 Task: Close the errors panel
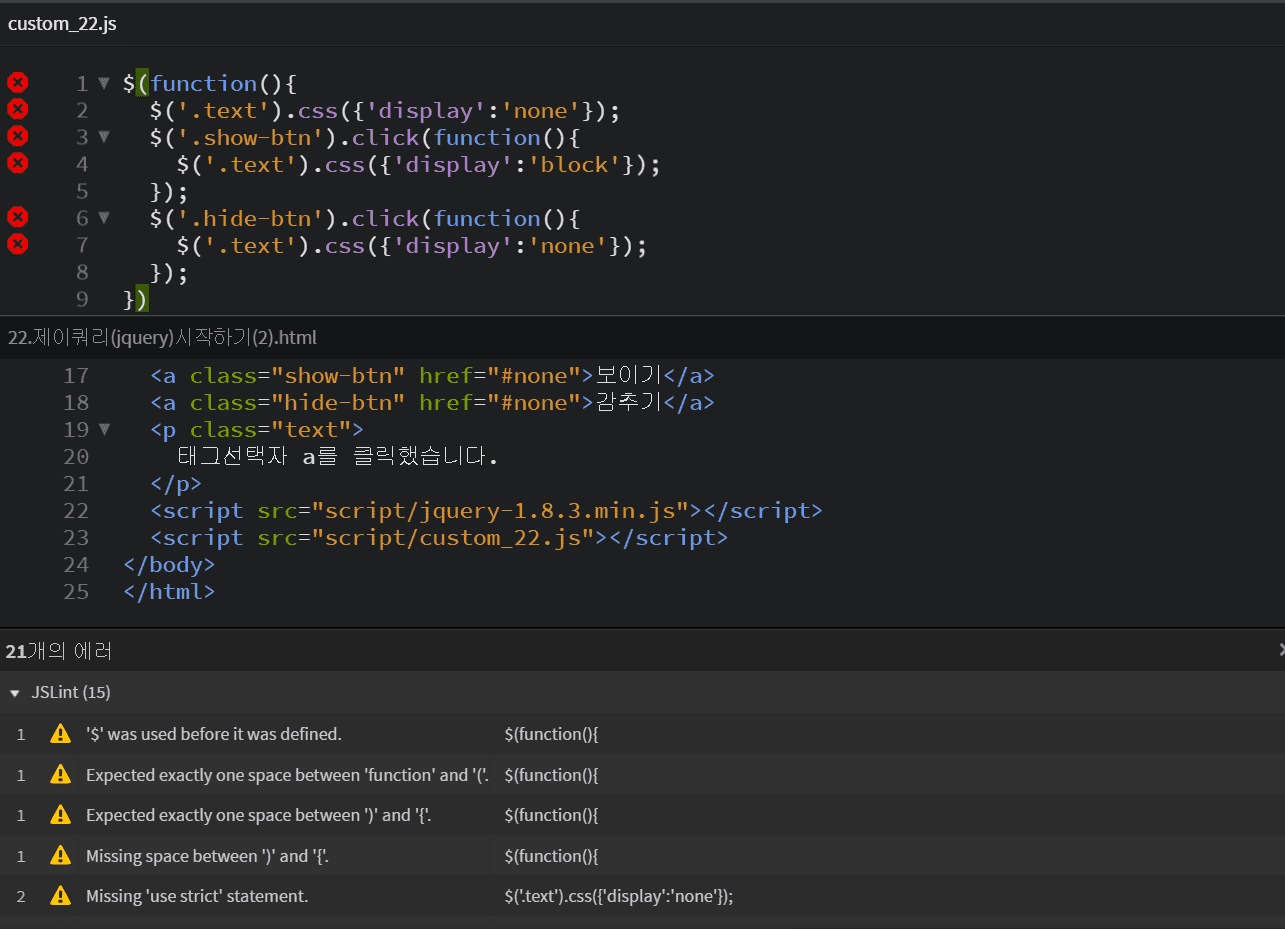(1281, 650)
